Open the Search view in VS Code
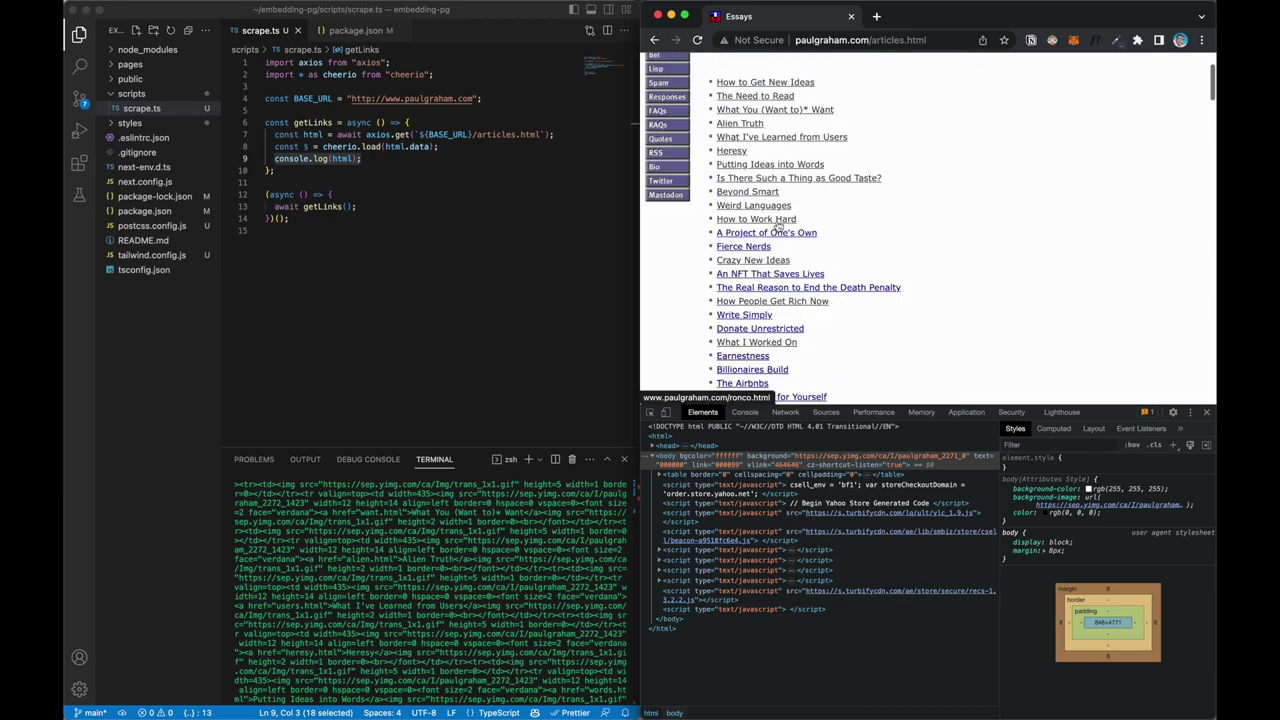The width and height of the screenshot is (1280, 720). point(79,66)
